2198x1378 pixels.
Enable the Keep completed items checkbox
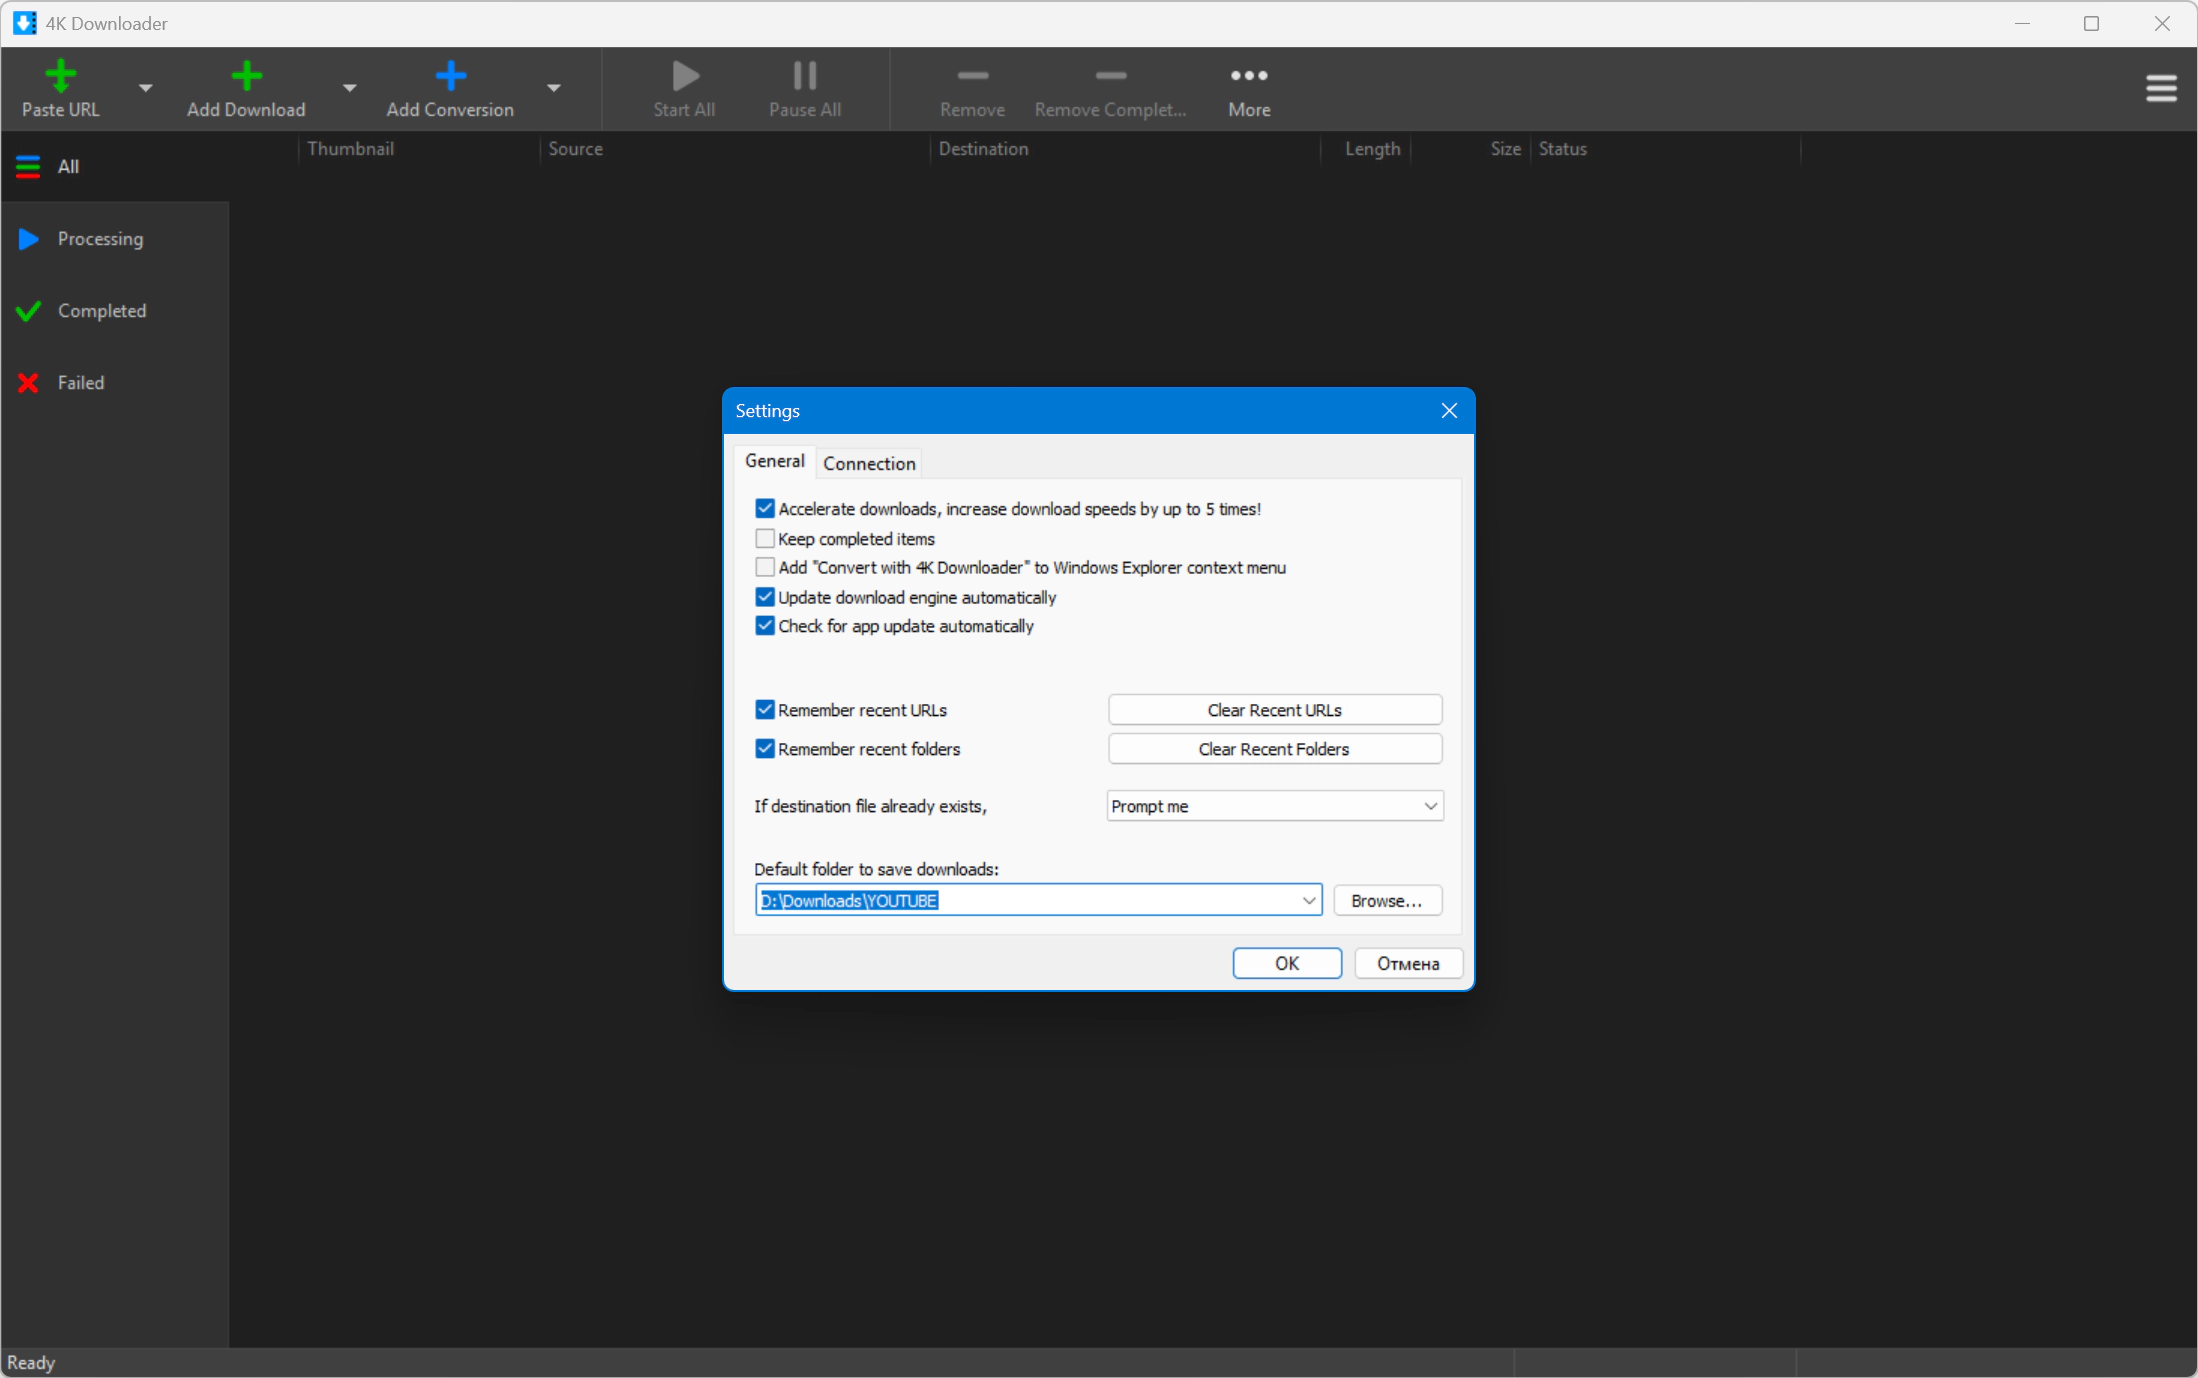tap(765, 539)
